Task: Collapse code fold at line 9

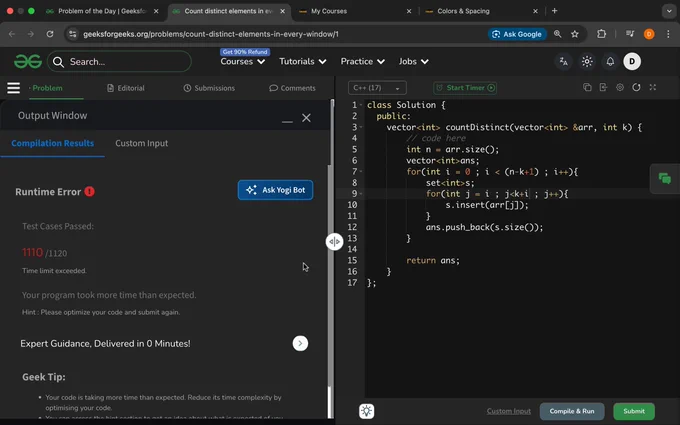Action: (x=361, y=194)
